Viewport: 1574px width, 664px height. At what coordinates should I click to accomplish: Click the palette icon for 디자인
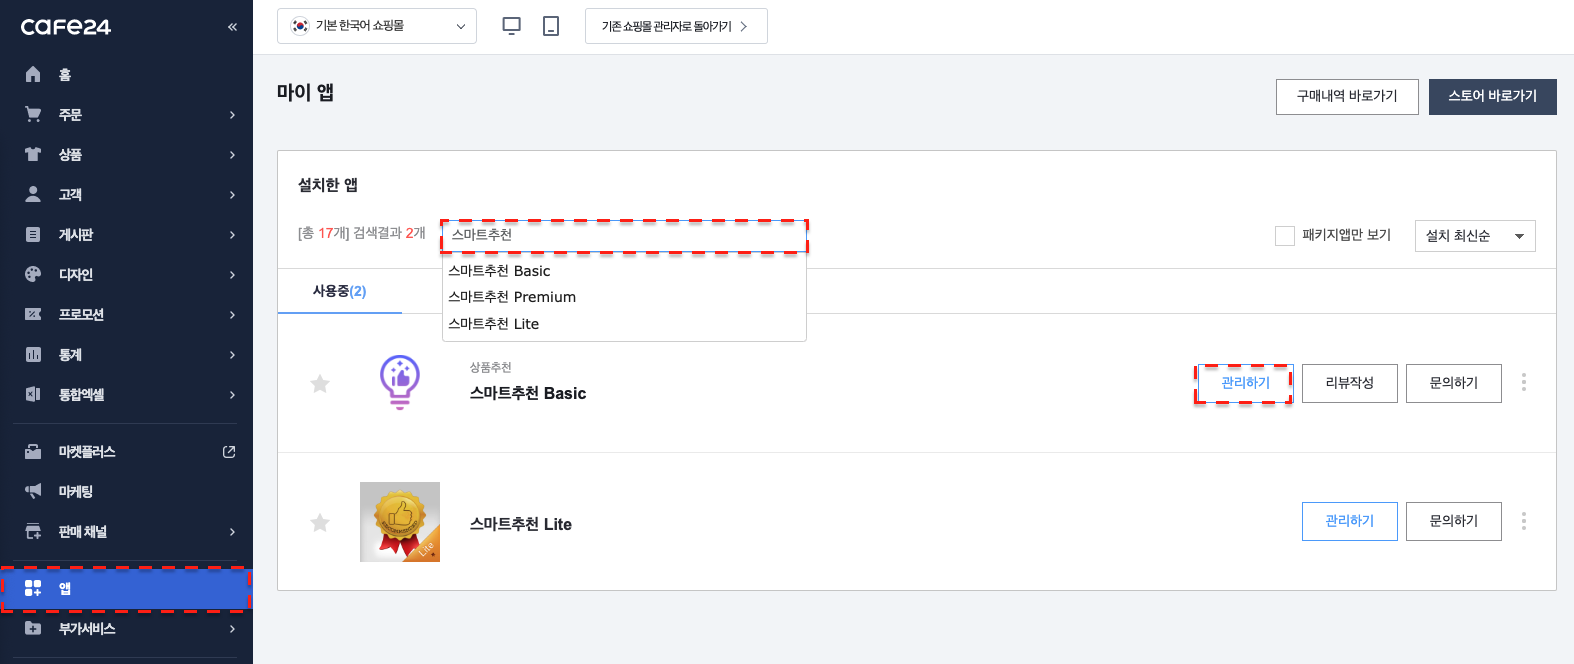[33, 274]
